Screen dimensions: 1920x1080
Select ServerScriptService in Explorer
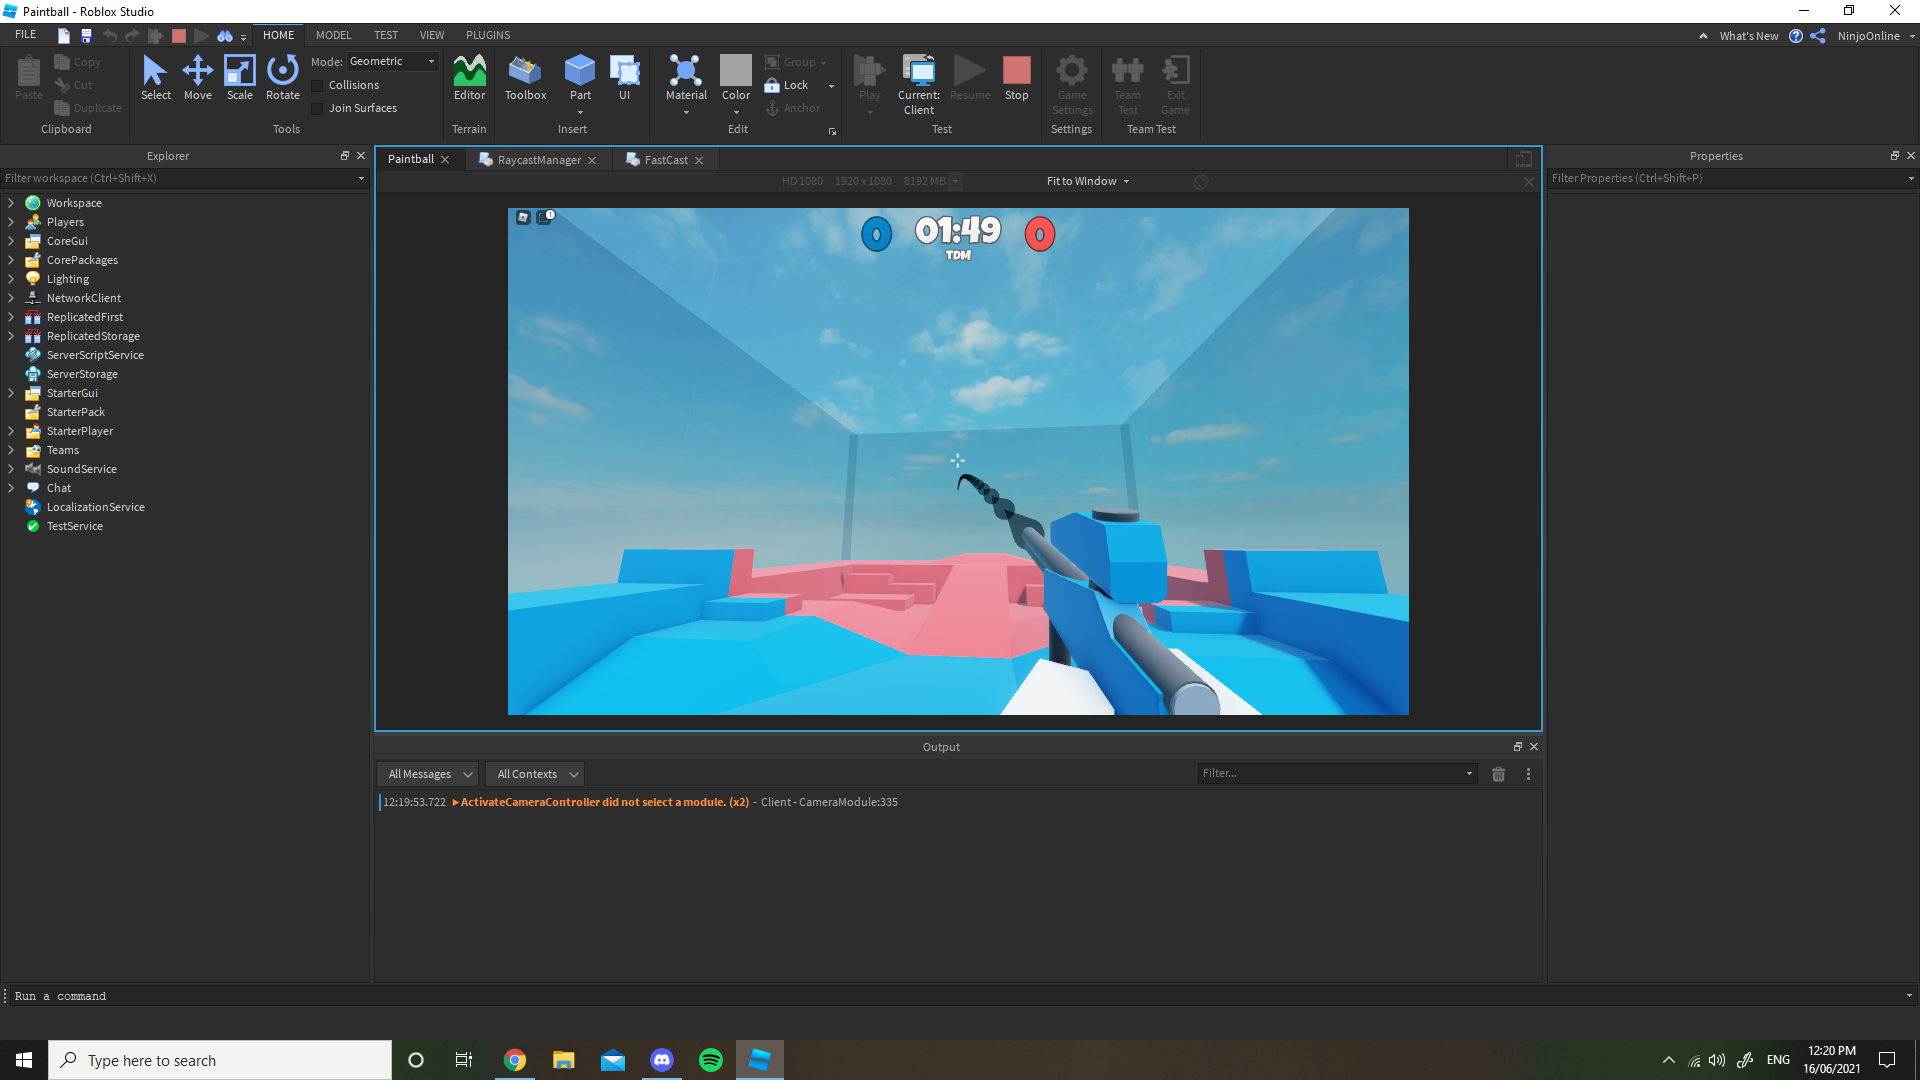pos(95,355)
